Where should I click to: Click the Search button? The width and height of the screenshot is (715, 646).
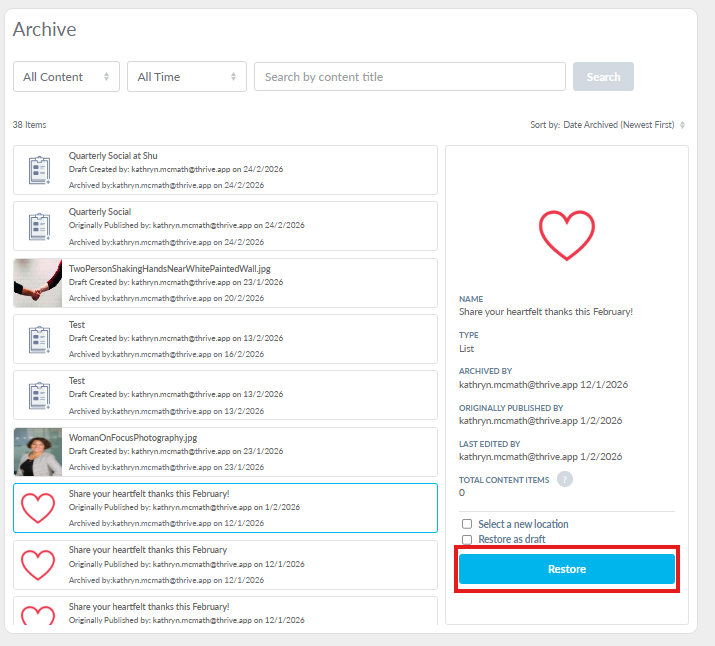coord(603,77)
